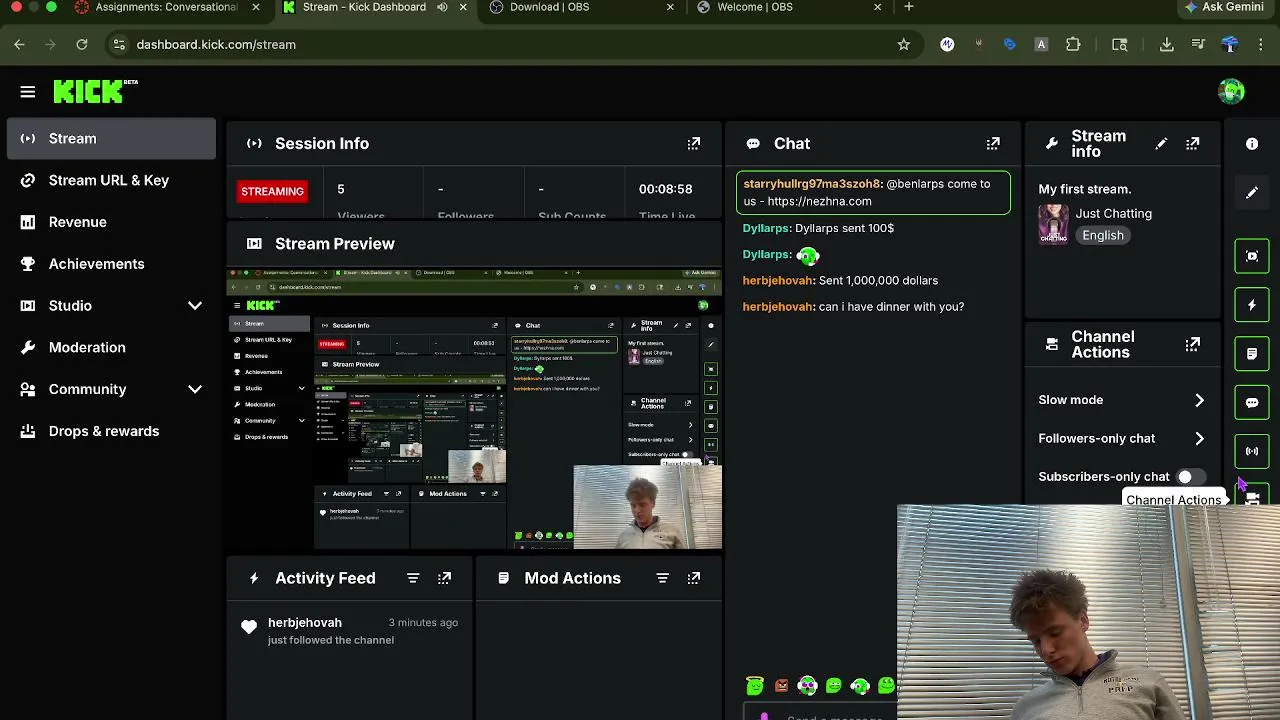Pop out the Mod Actions panel

[694, 578]
